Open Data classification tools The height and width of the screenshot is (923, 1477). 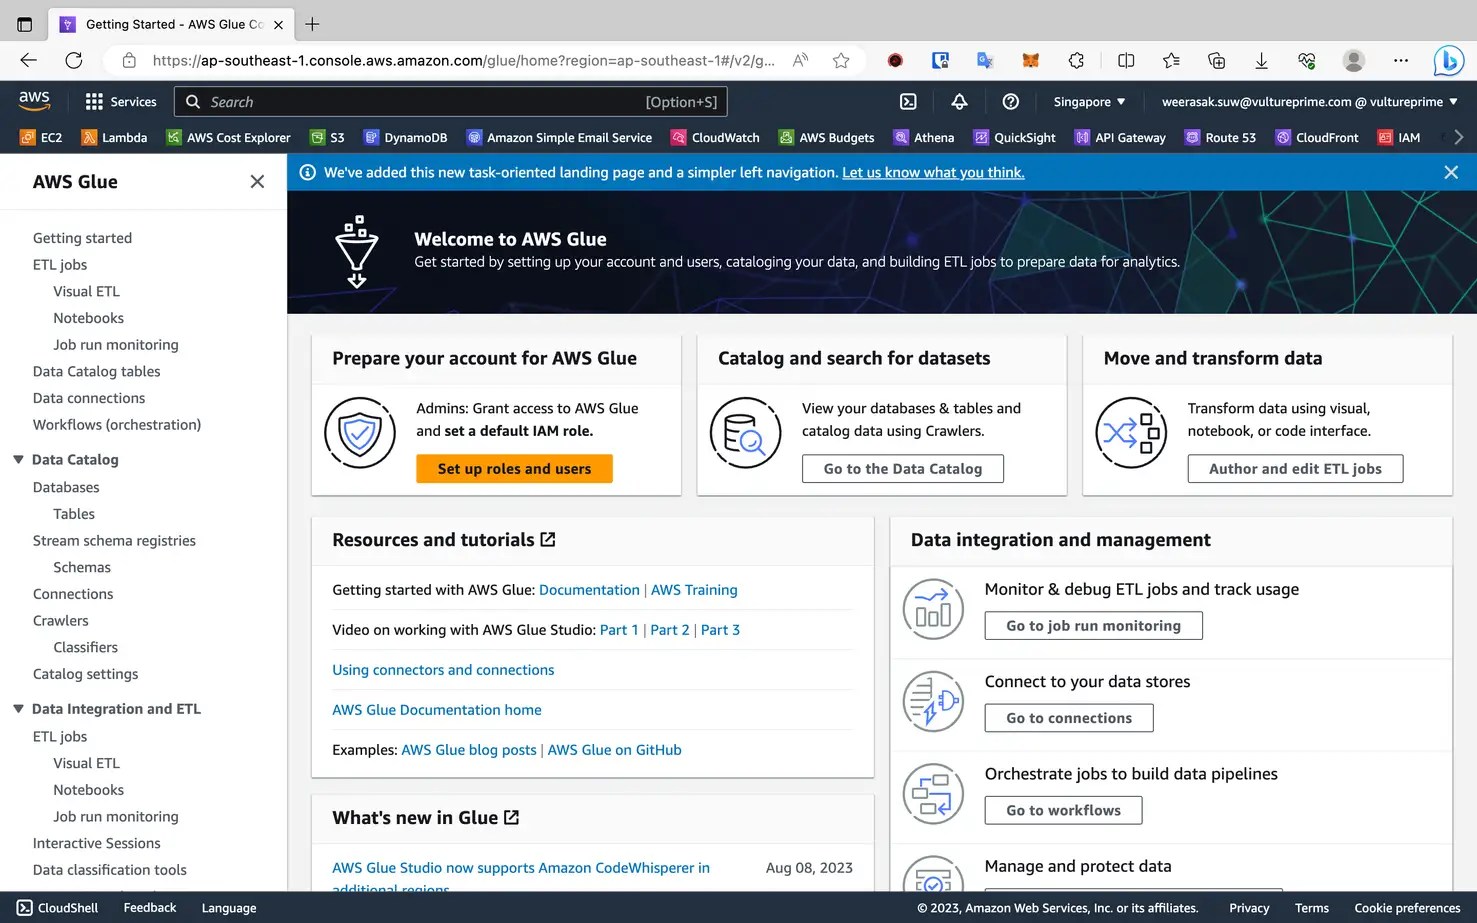[110, 870]
